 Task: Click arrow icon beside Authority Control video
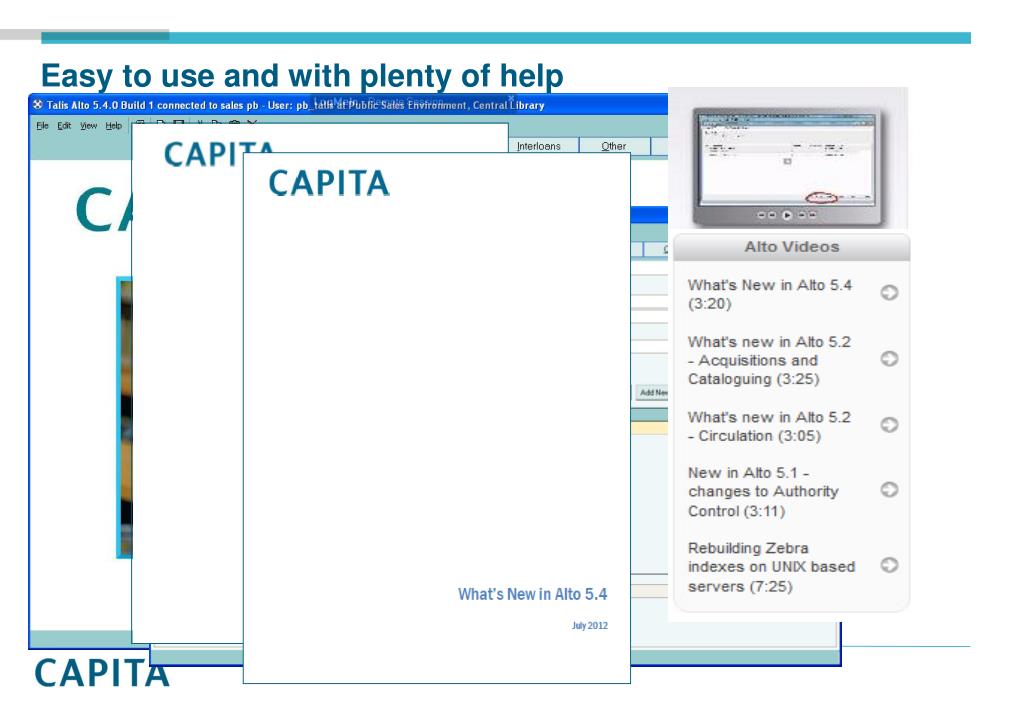pyautogui.click(x=889, y=489)
